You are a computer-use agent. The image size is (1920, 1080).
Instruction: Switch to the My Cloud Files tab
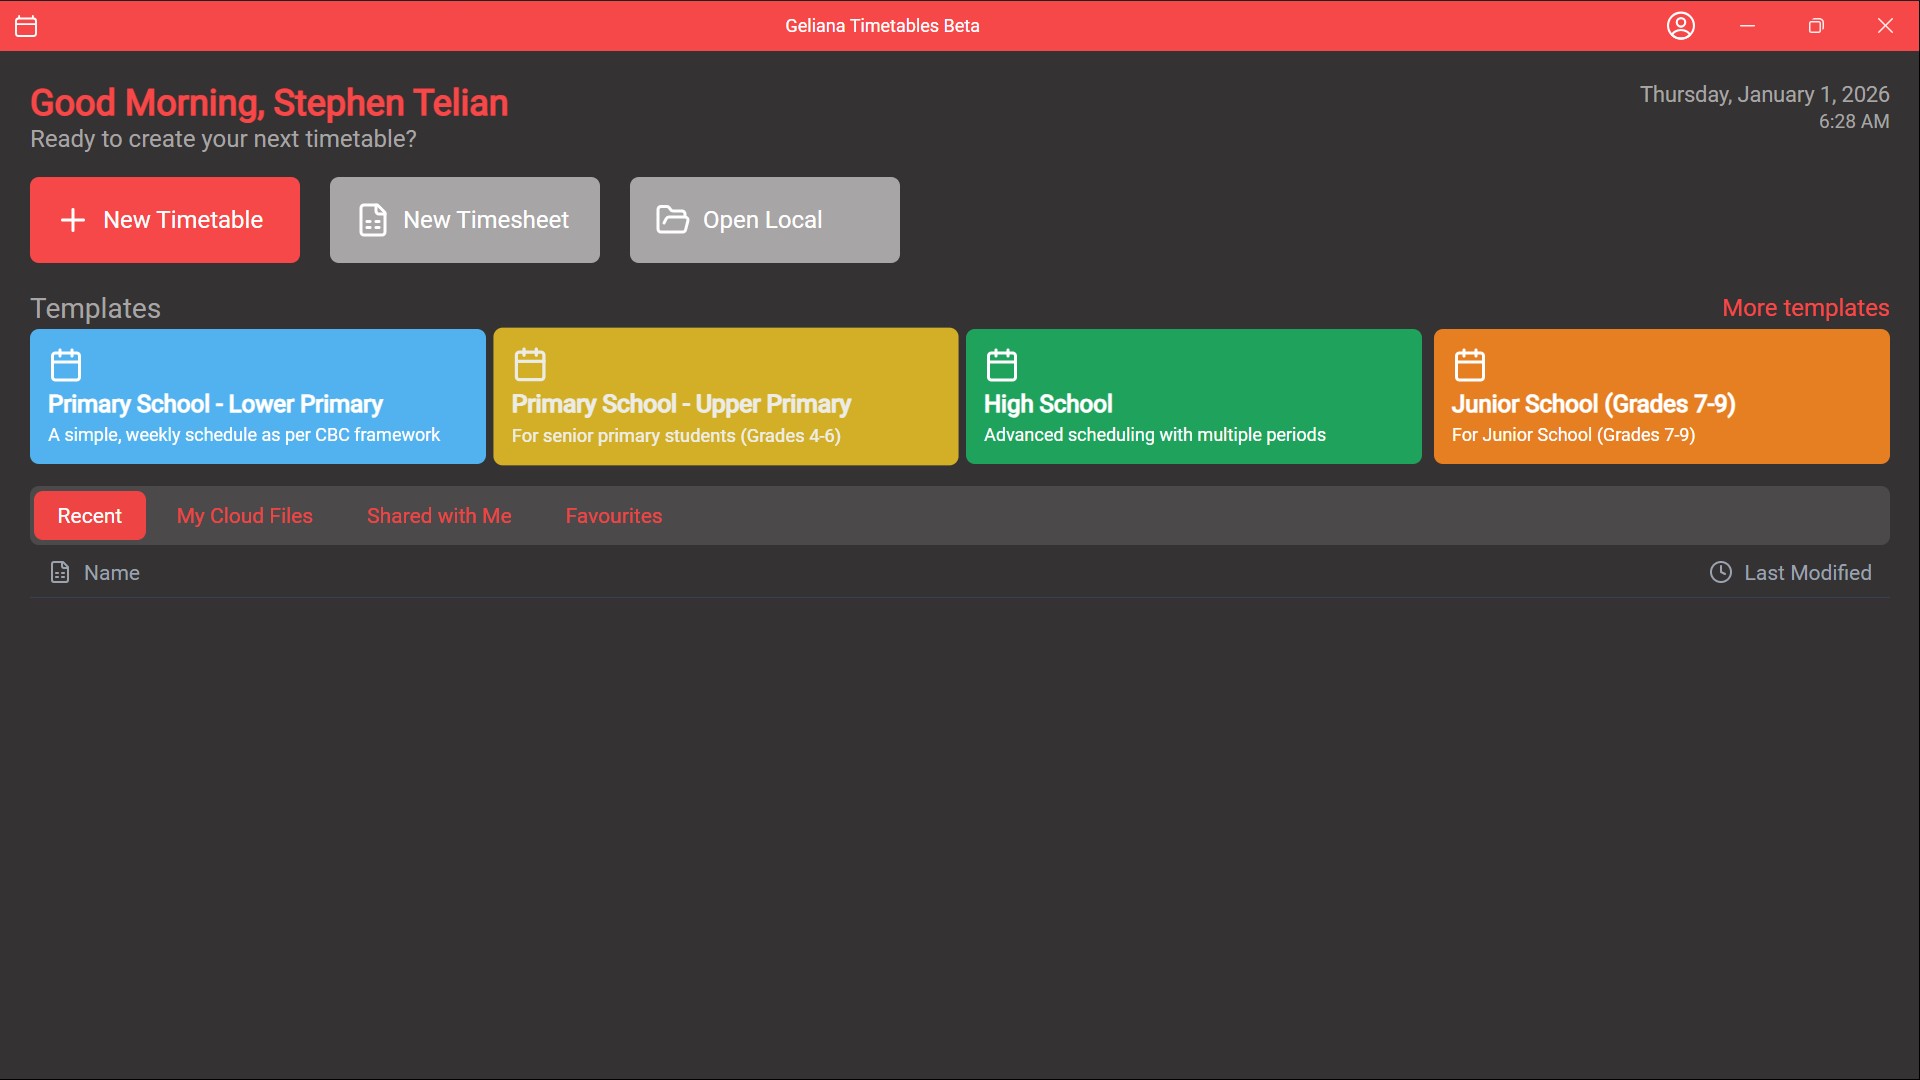(244, 516)
